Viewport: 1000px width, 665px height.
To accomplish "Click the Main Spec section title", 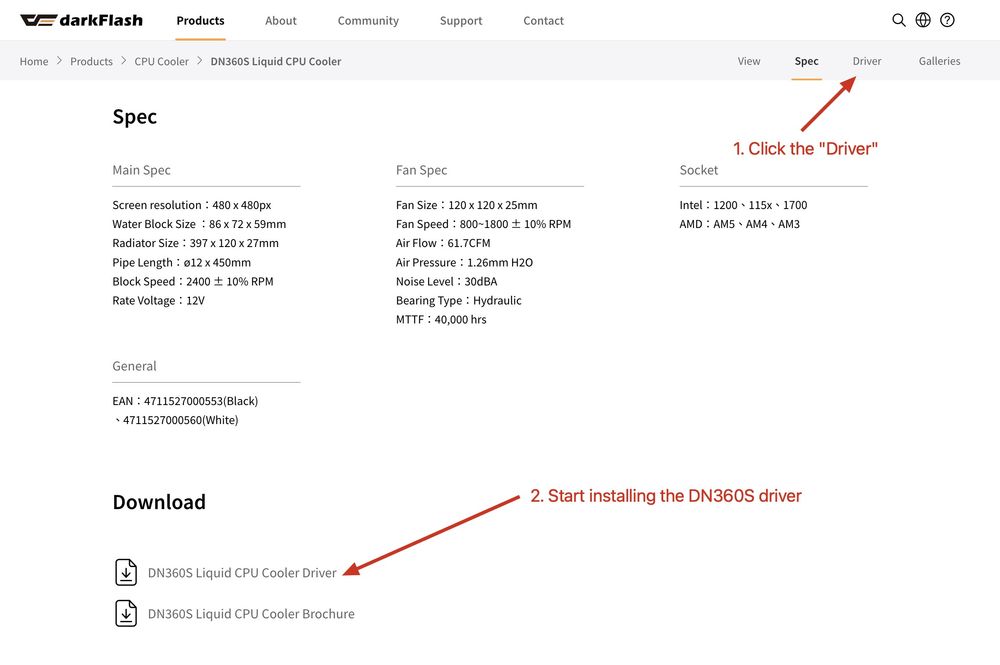I will pyautogui.click(x=141, y=170).
